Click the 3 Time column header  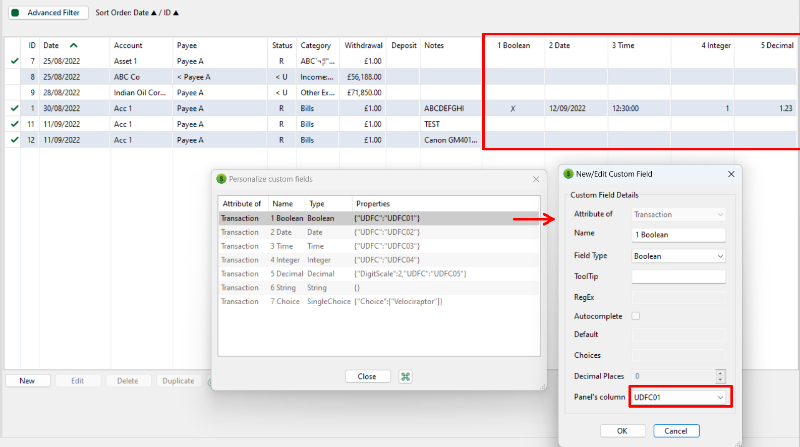point(639,45)
